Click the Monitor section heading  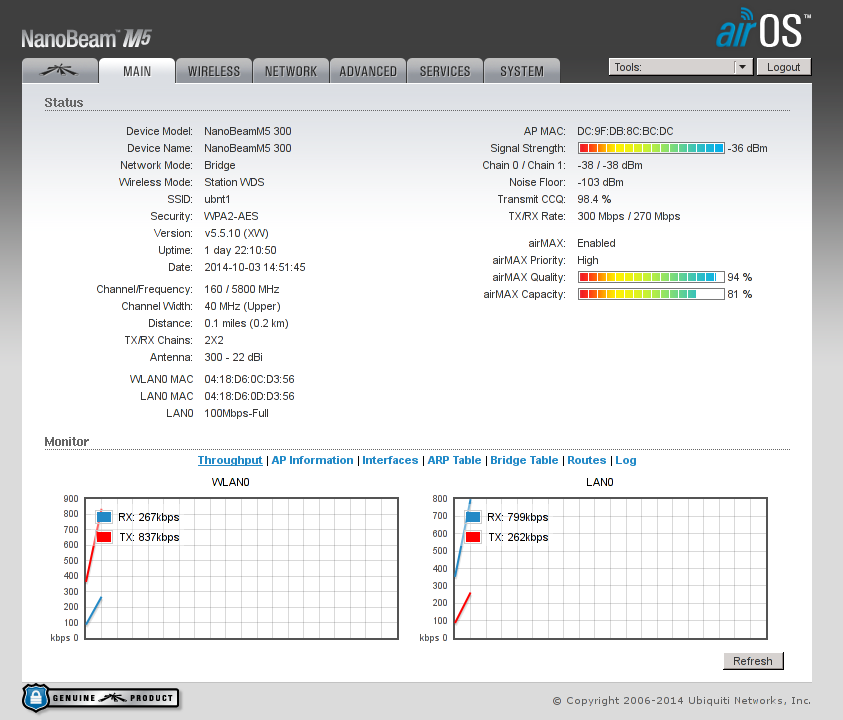[67, 441]
